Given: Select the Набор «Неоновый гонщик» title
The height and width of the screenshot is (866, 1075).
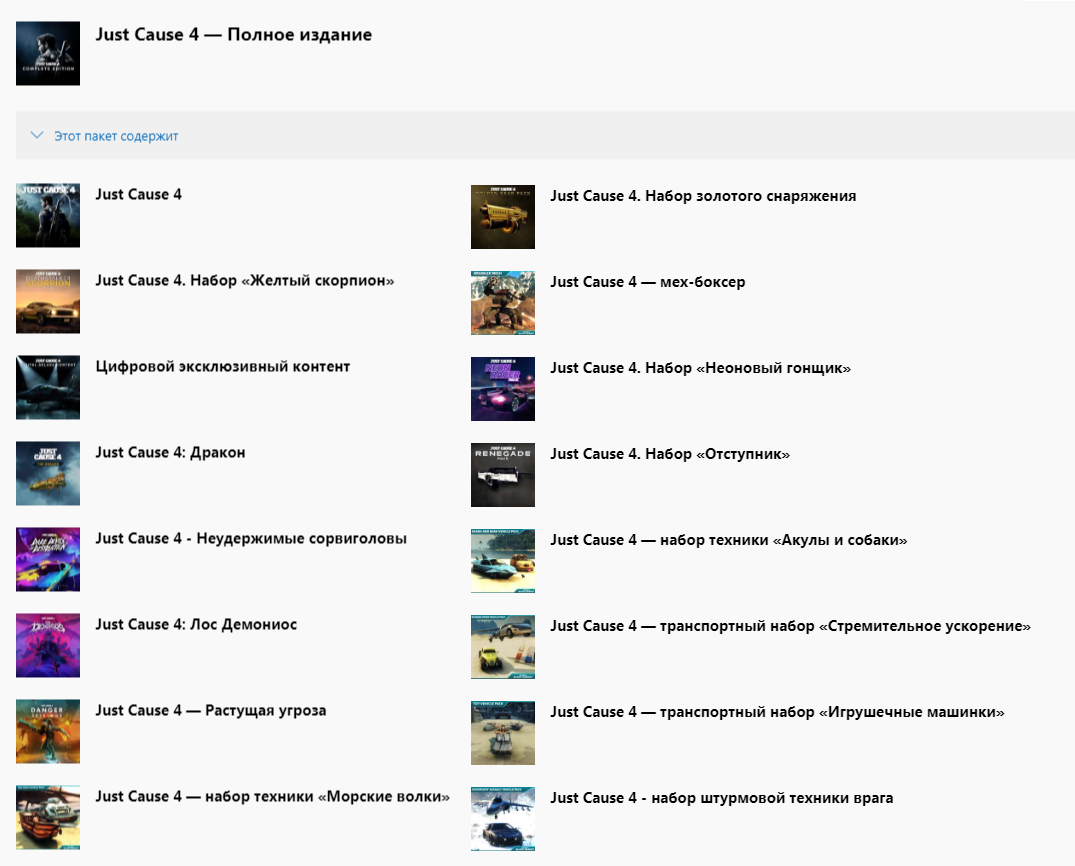Looking at the screenshot, I should pos(700,368).
